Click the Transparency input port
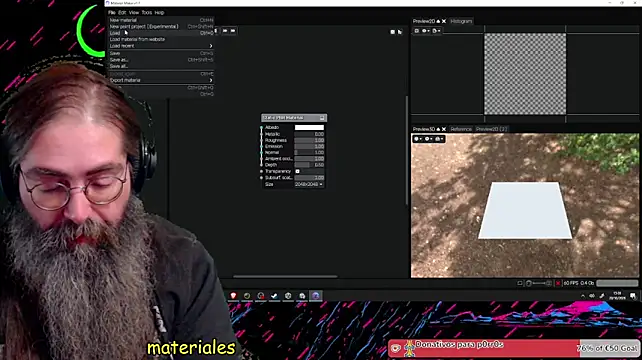 coord(262,171)
